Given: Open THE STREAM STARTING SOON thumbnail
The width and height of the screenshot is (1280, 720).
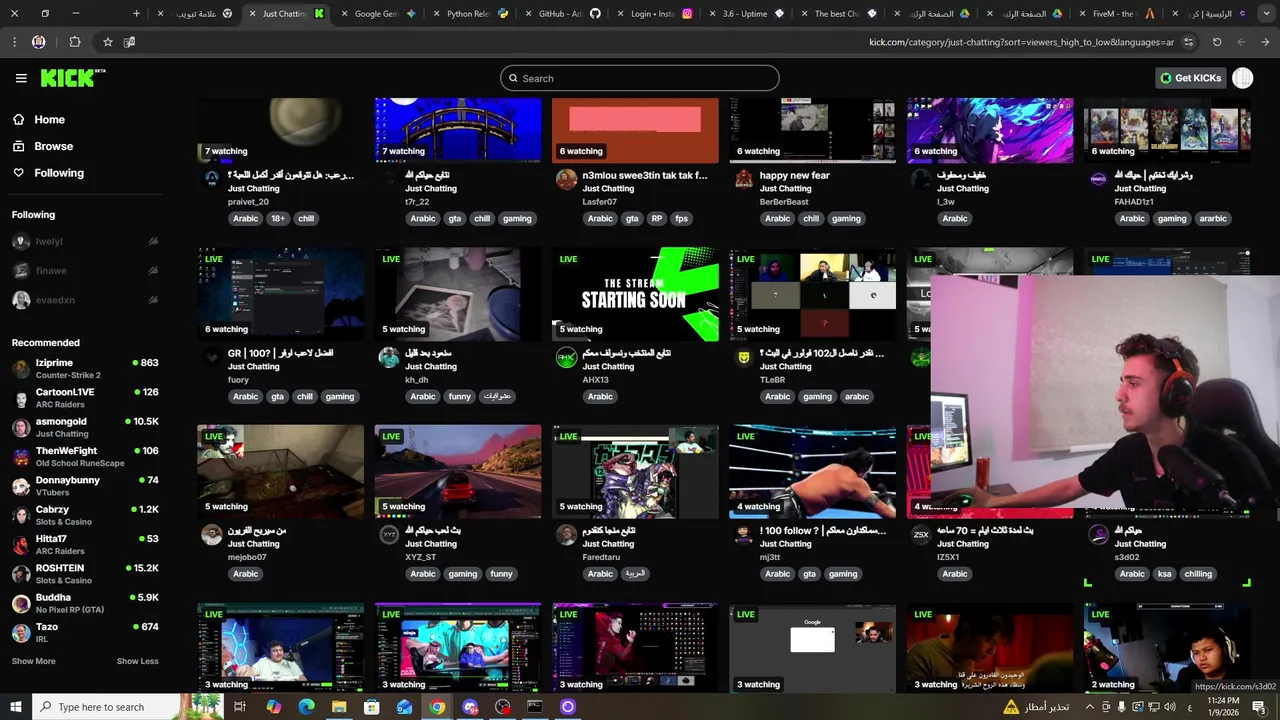Looking at the screenshot, I should (x=635, y=295).
